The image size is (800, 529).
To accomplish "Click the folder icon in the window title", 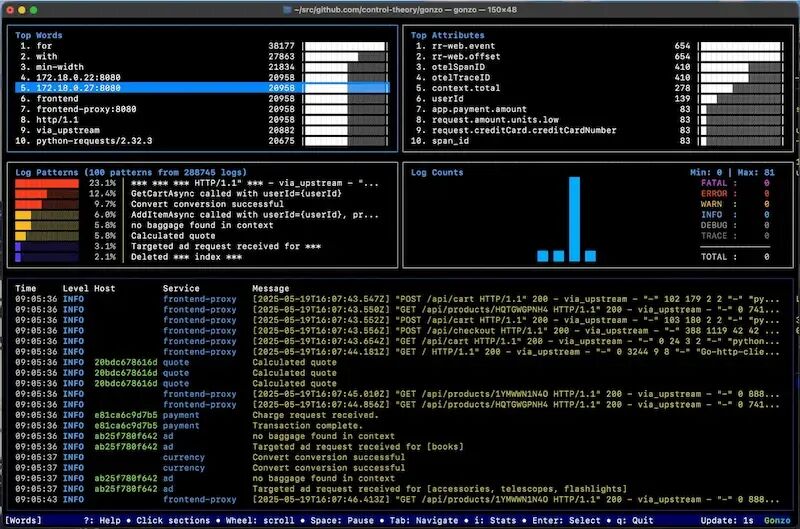I will [x=287, y=10].
